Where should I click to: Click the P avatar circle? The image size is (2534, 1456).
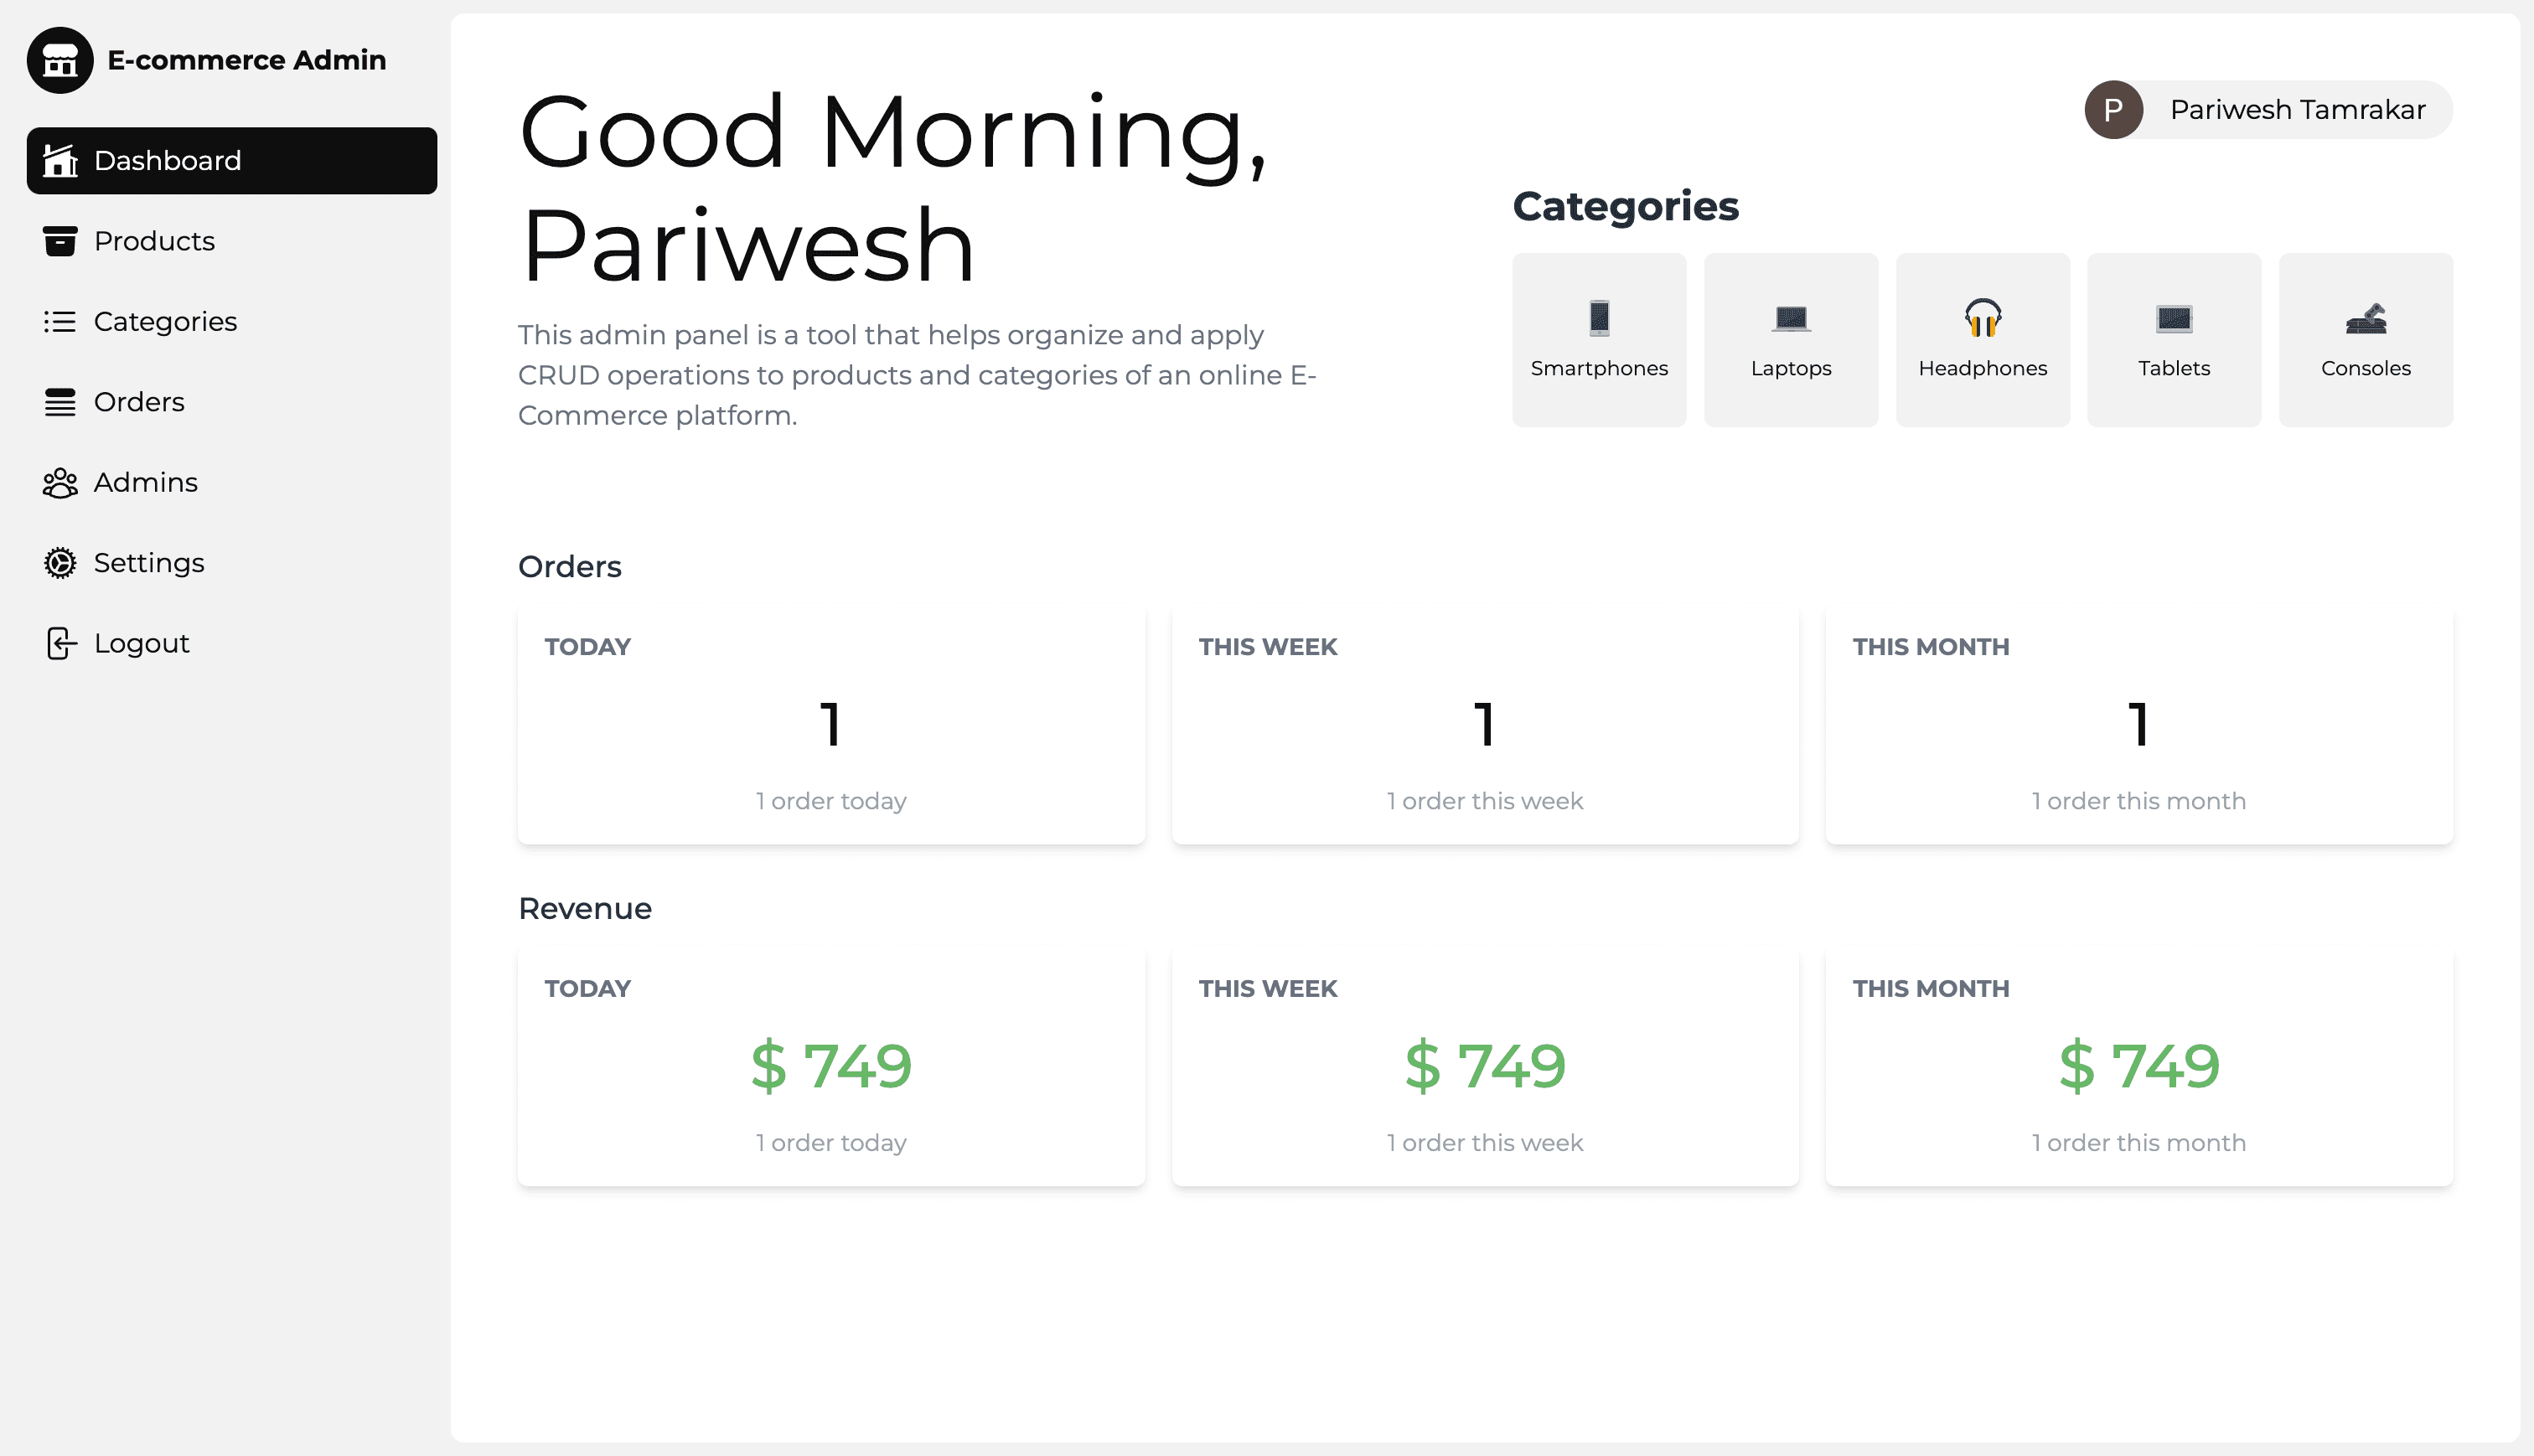(x=2113, y=110)
